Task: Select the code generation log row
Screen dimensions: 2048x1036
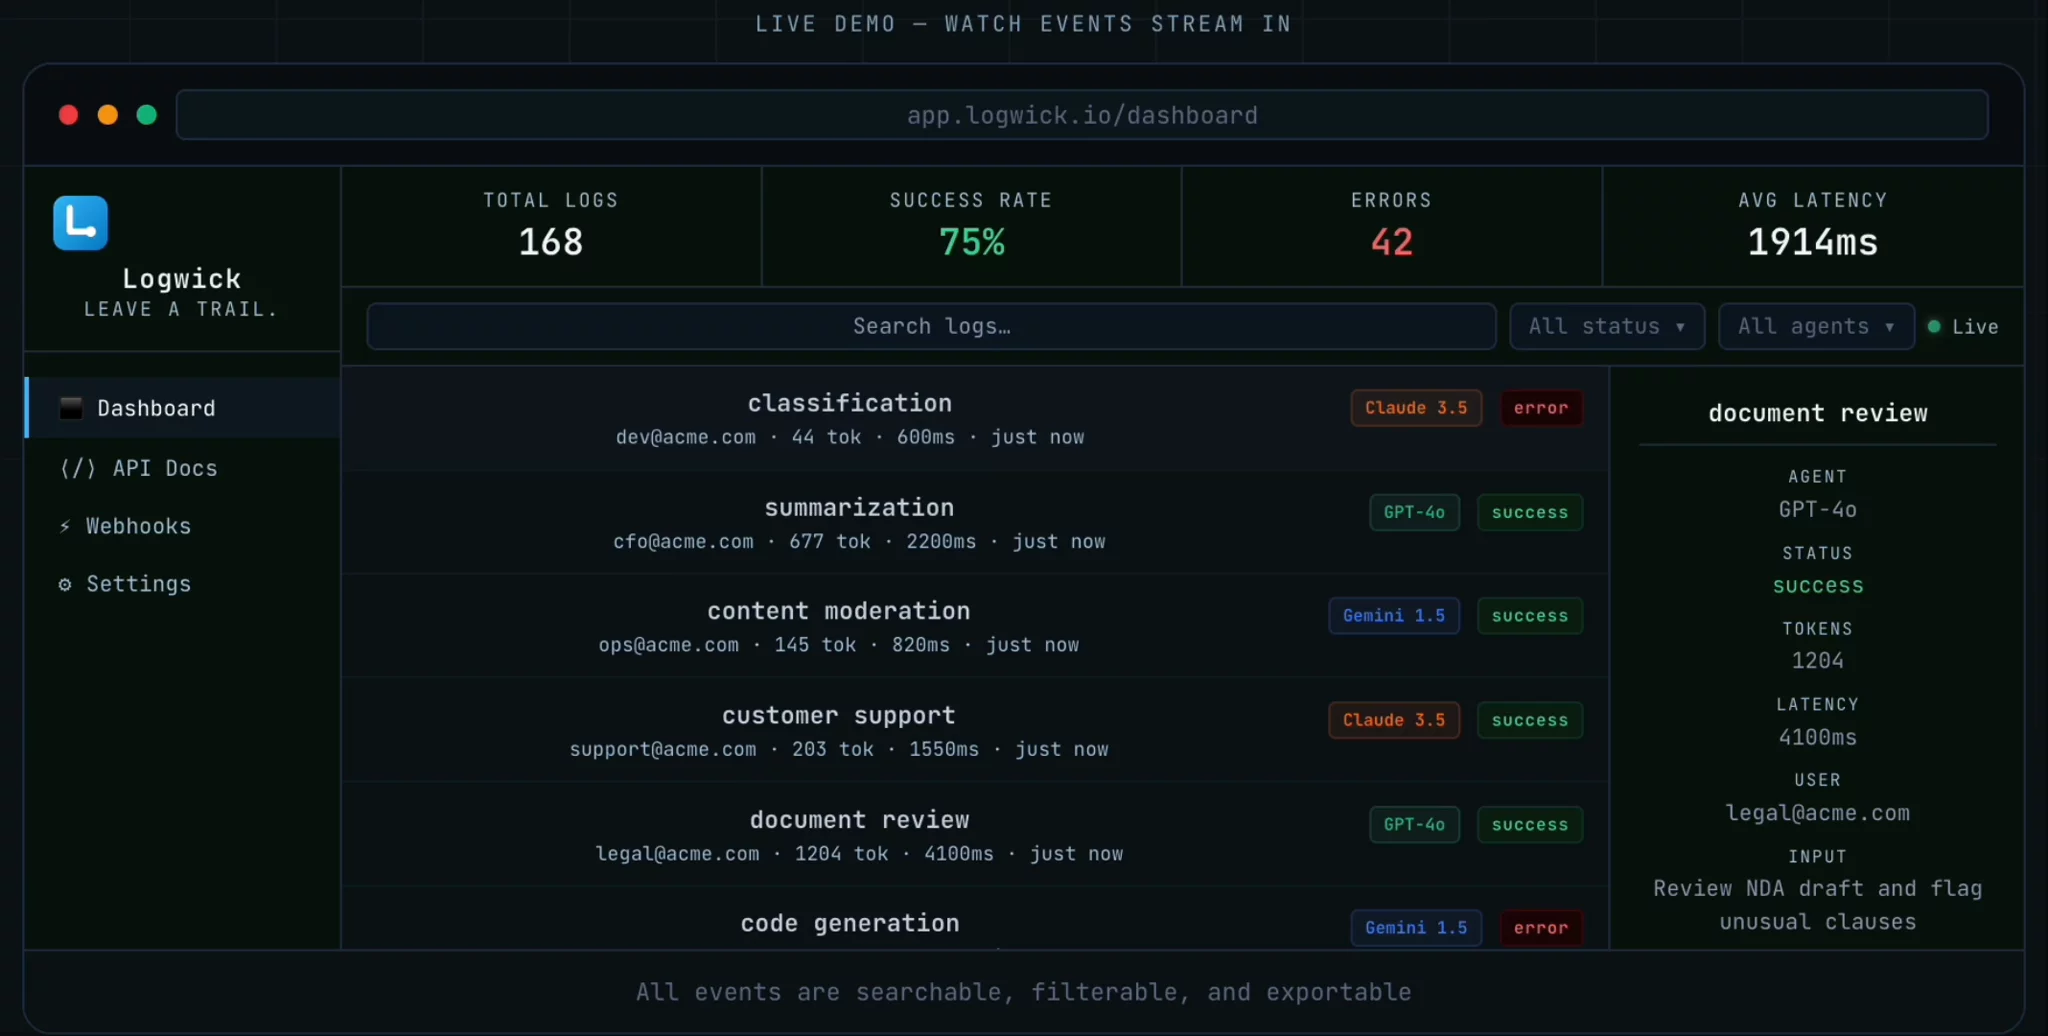Action: pos(975,919)
